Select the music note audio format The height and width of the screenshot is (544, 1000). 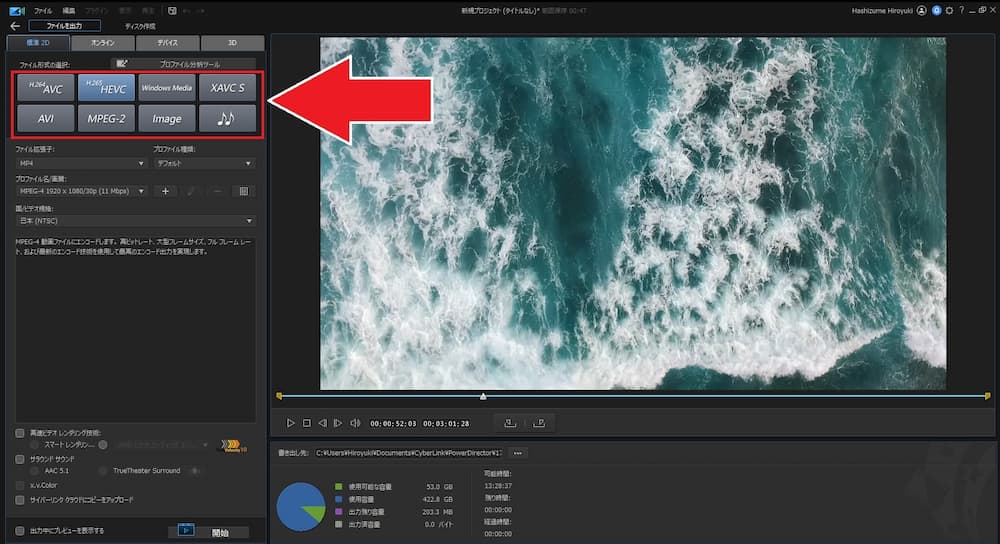[227, 118]
